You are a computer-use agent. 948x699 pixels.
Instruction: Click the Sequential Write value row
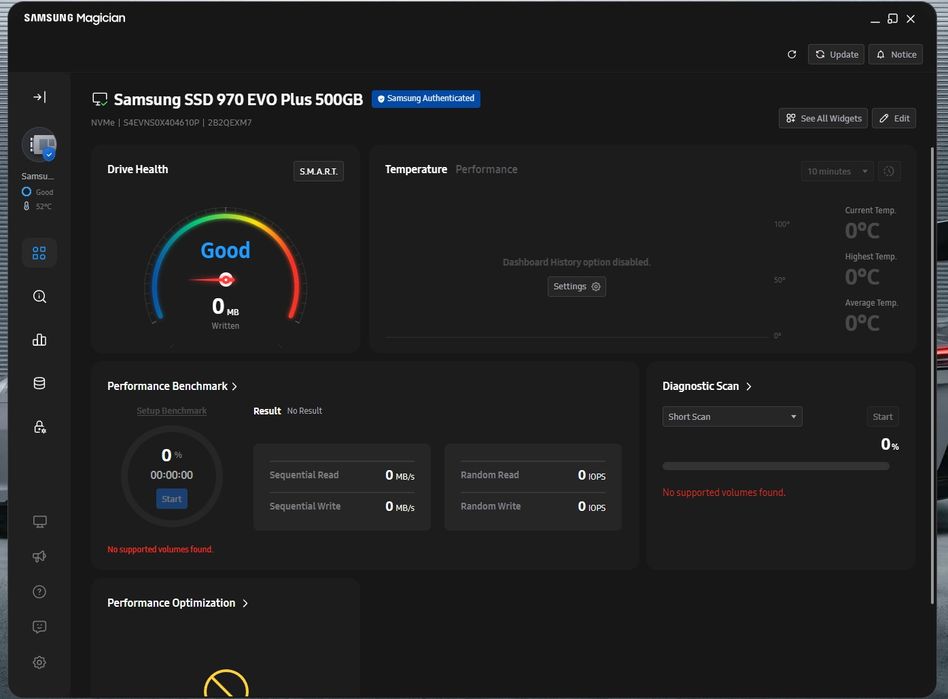(x=342, y=507)
